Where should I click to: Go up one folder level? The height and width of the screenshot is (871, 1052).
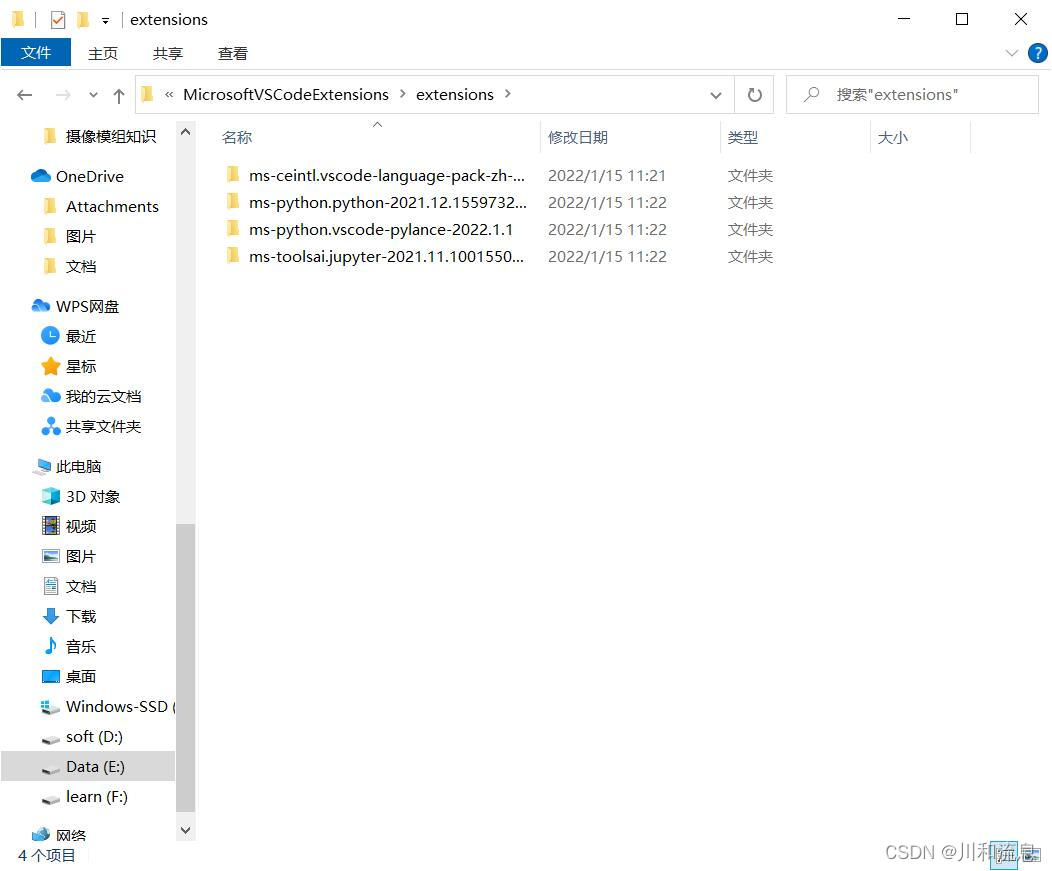click(119, 95)
